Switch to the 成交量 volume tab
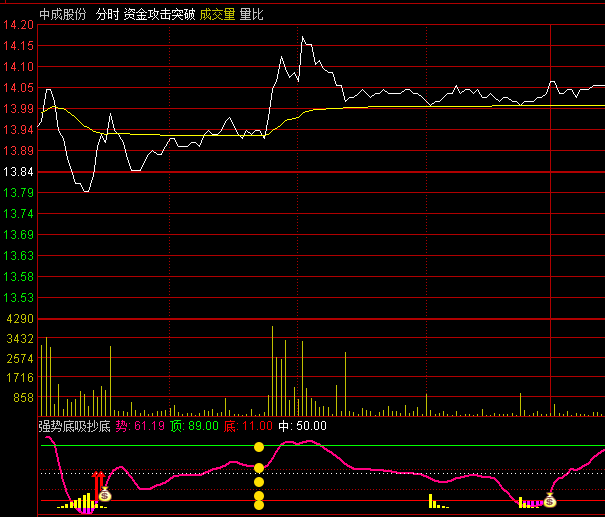 (x=218, y=15)
